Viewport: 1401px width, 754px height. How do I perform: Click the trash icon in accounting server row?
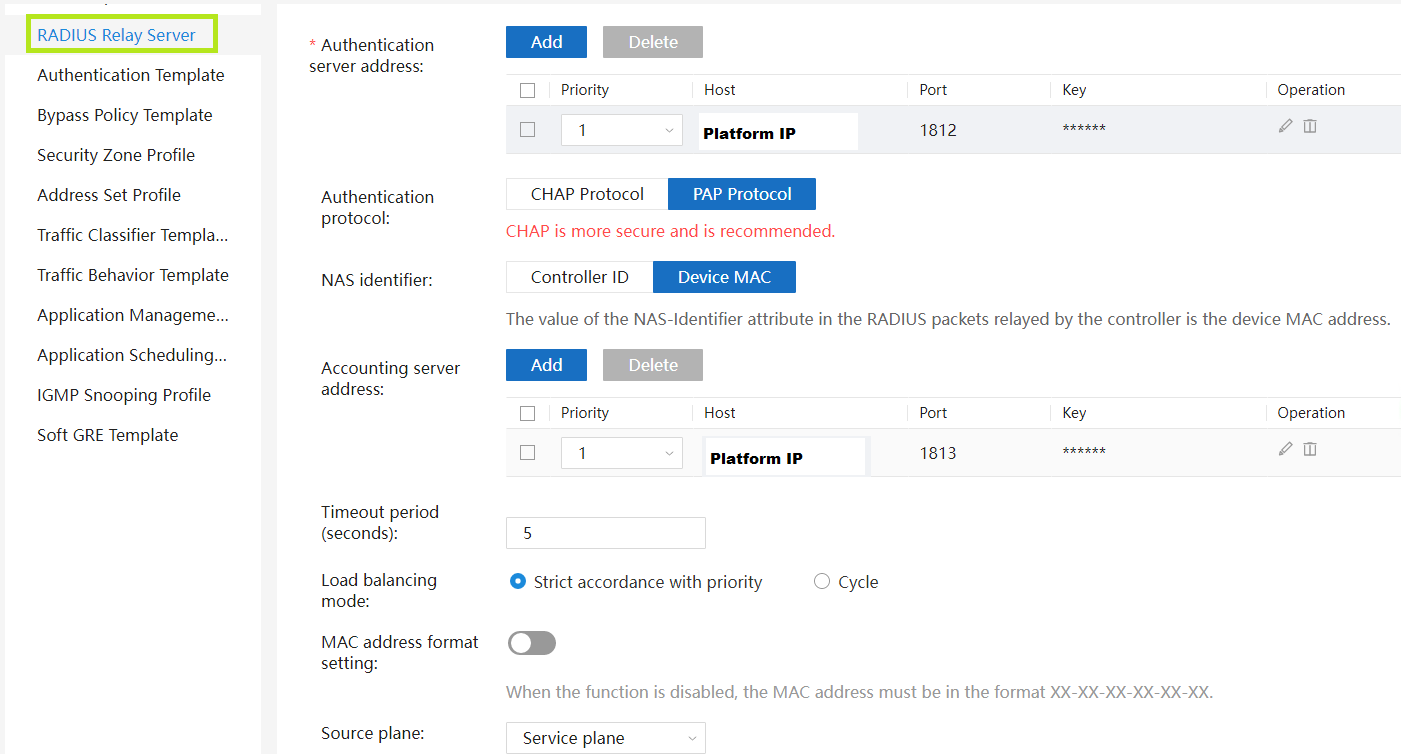click(x=1309, y=449)
